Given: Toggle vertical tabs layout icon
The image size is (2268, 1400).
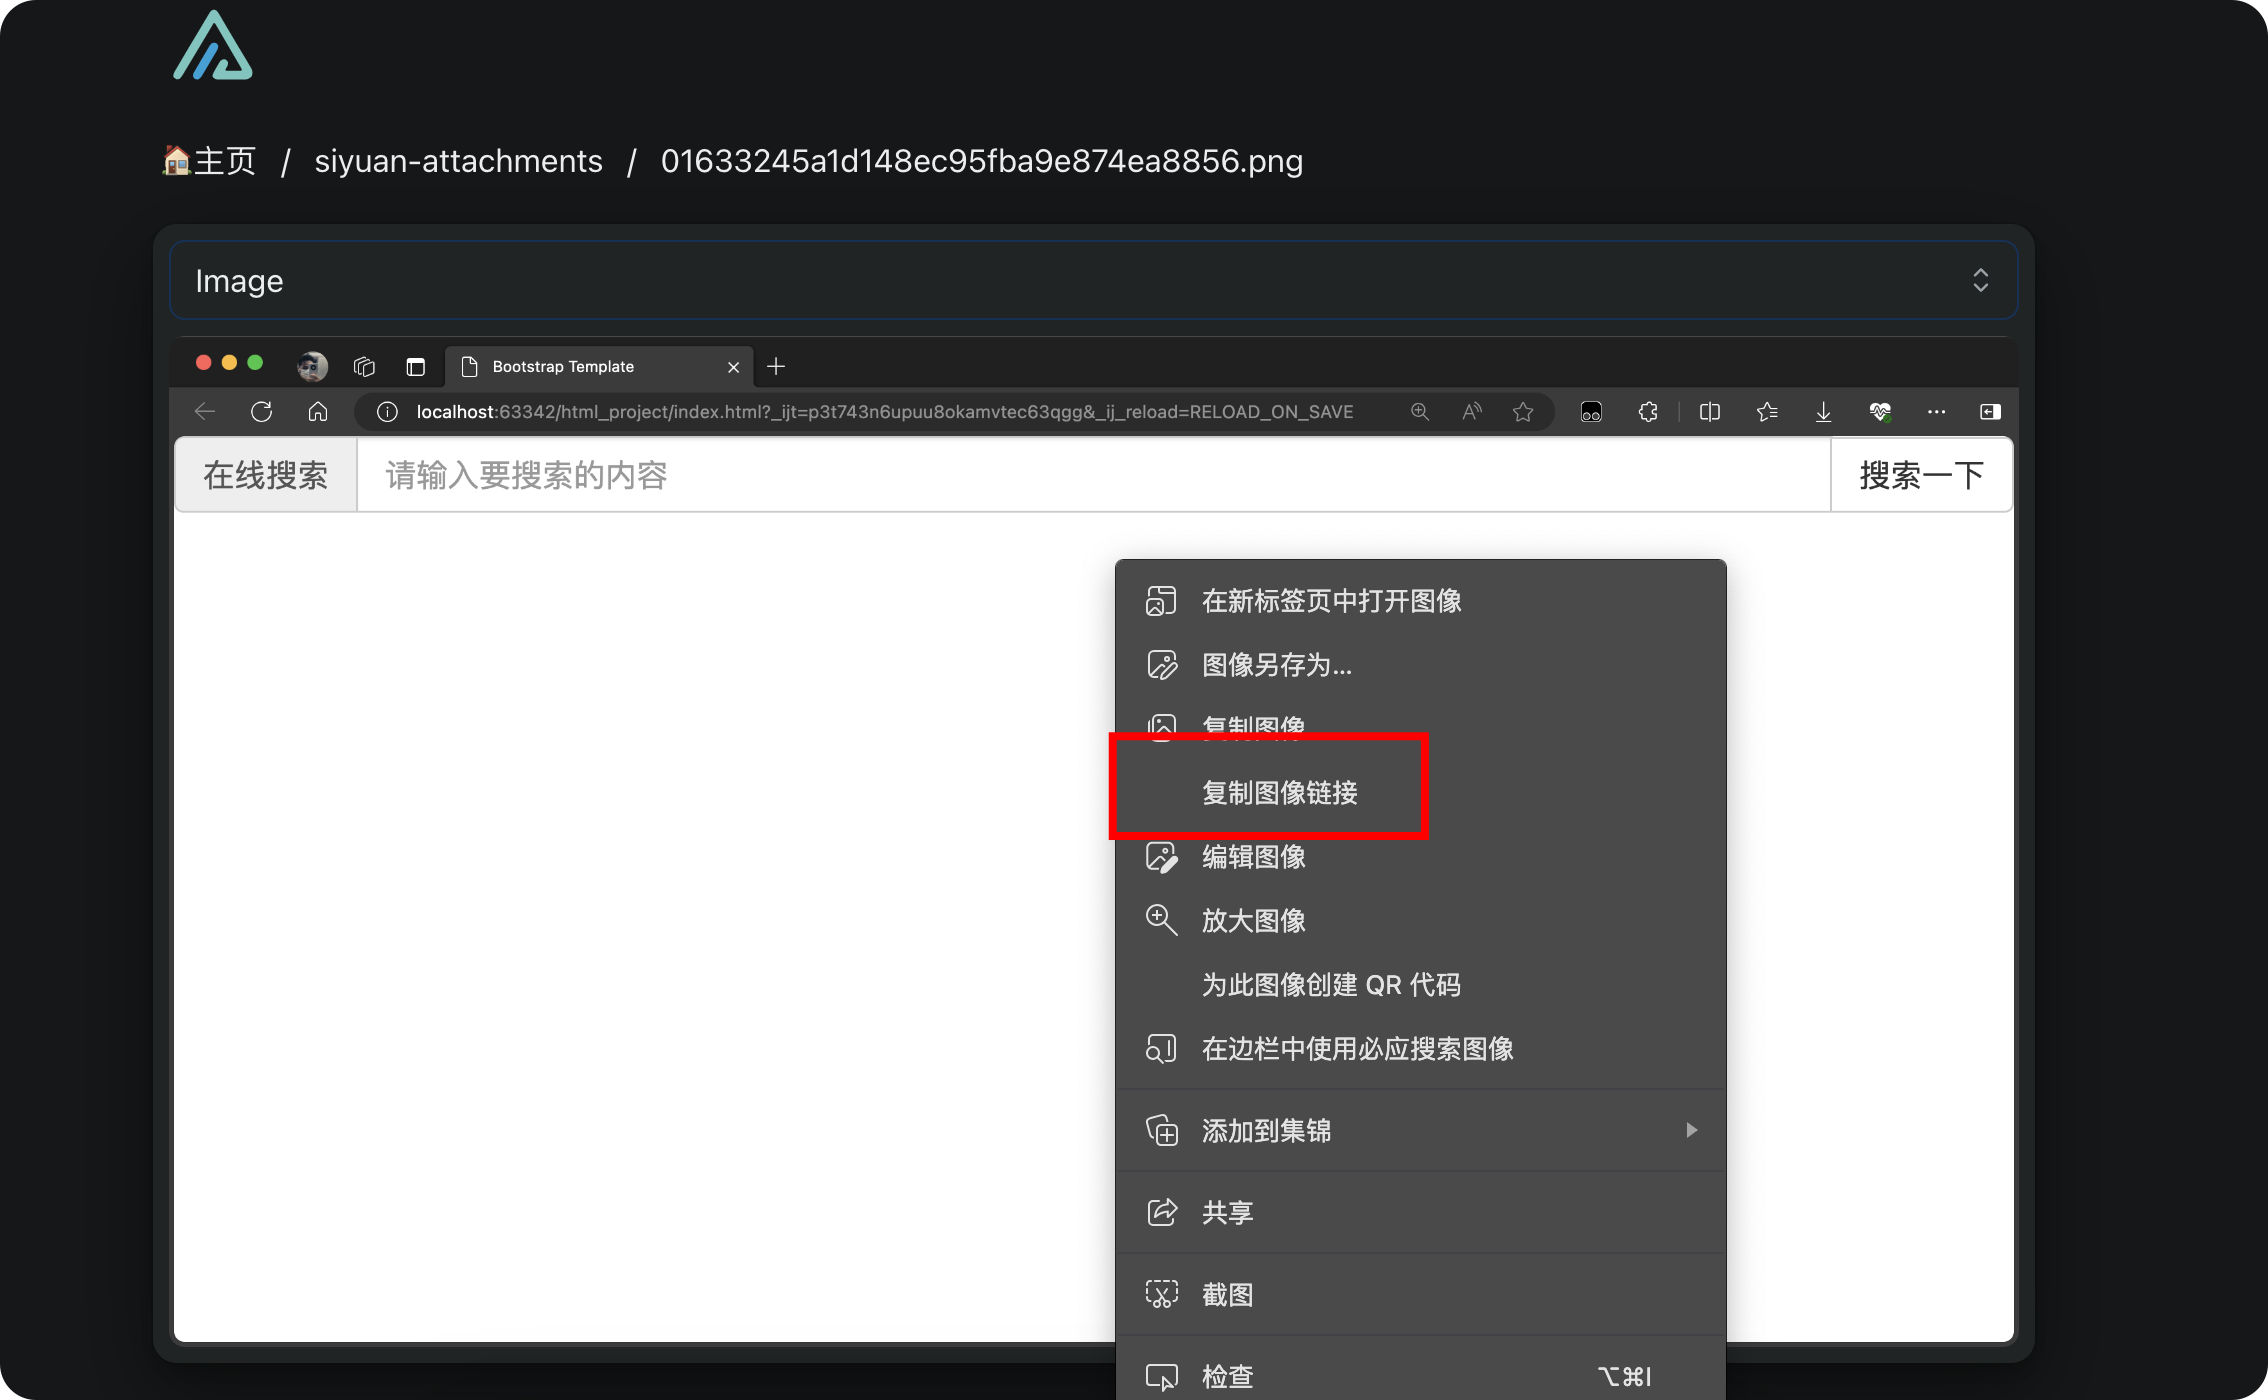Looking at the screenshot, I should pyautogui.click(x=416, y=367).
